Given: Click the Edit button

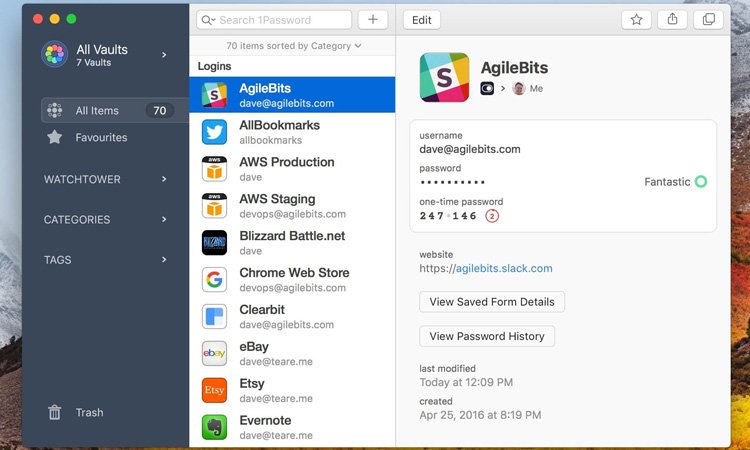Looking at the screenshot, I should coord(422,20).
